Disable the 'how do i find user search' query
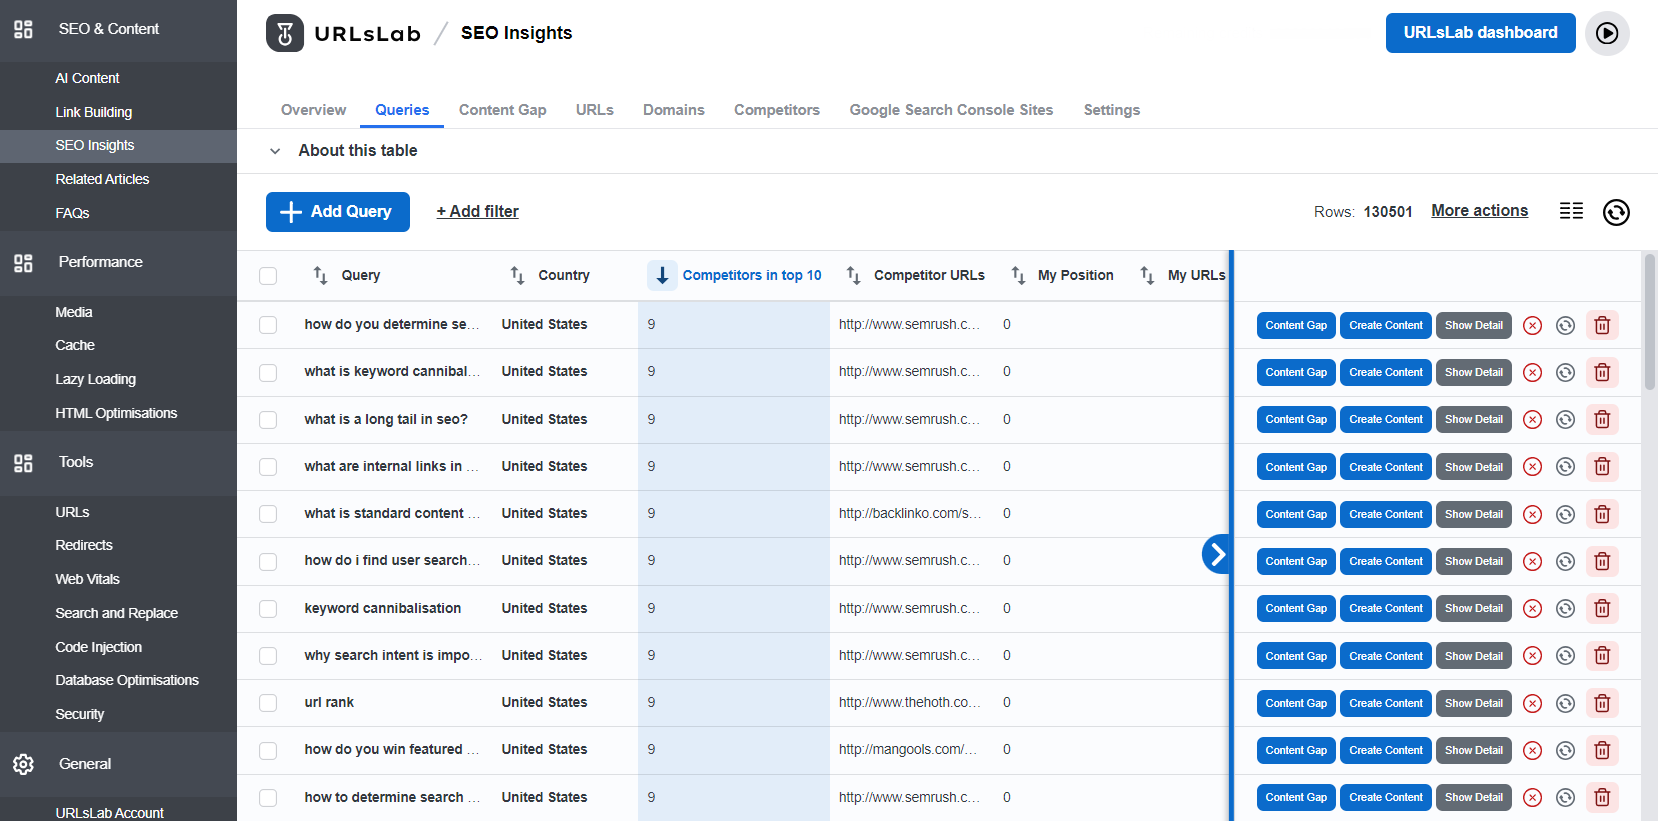1658x821 pixels. point(1532,561)
